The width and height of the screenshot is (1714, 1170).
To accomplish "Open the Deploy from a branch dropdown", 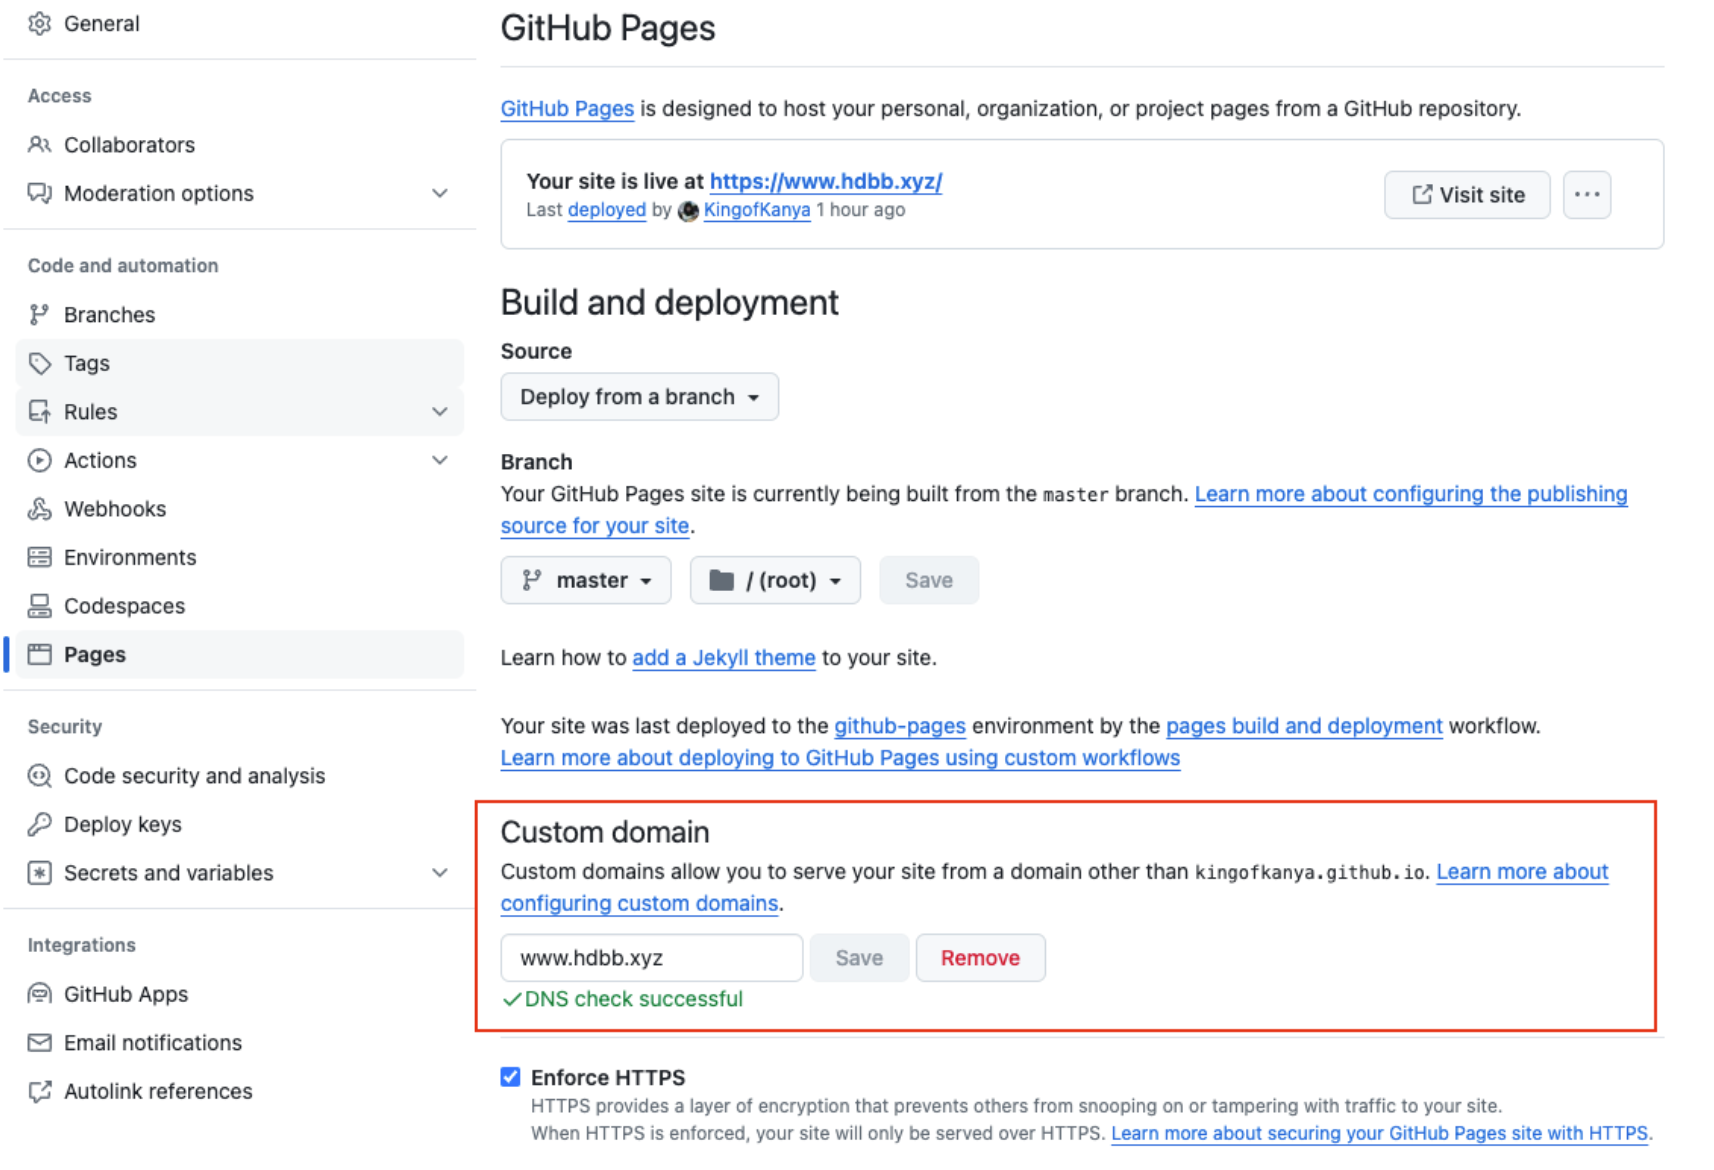I will coord(639,396).
